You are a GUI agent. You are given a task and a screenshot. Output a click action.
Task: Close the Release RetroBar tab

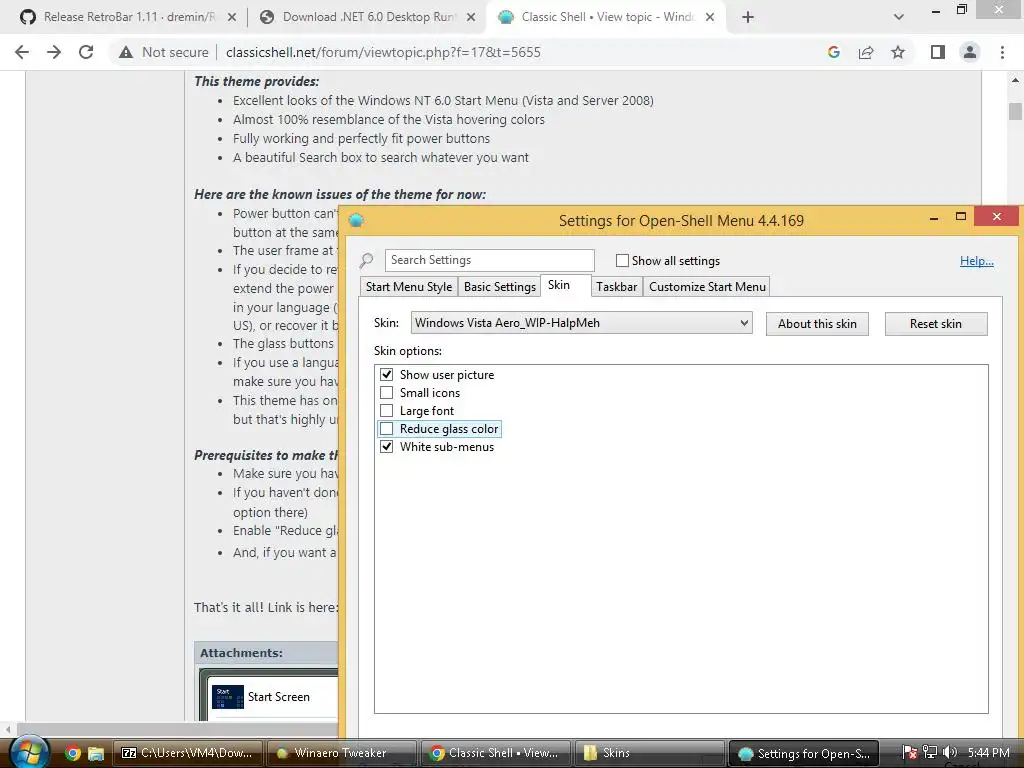pos(231,17)
